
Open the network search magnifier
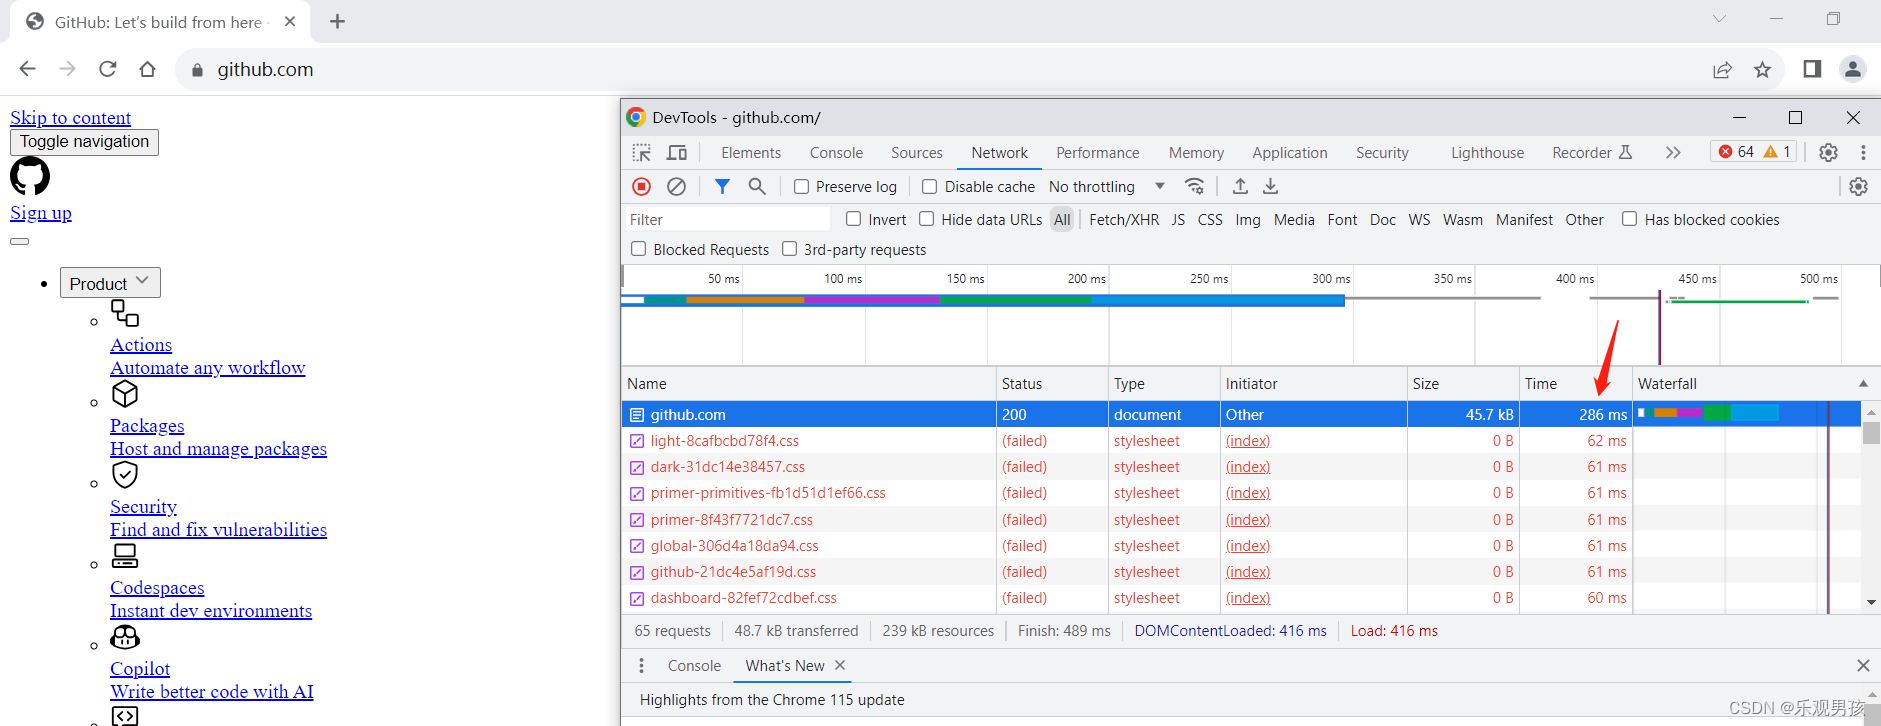pyautogui.click(x=757, y=187)
